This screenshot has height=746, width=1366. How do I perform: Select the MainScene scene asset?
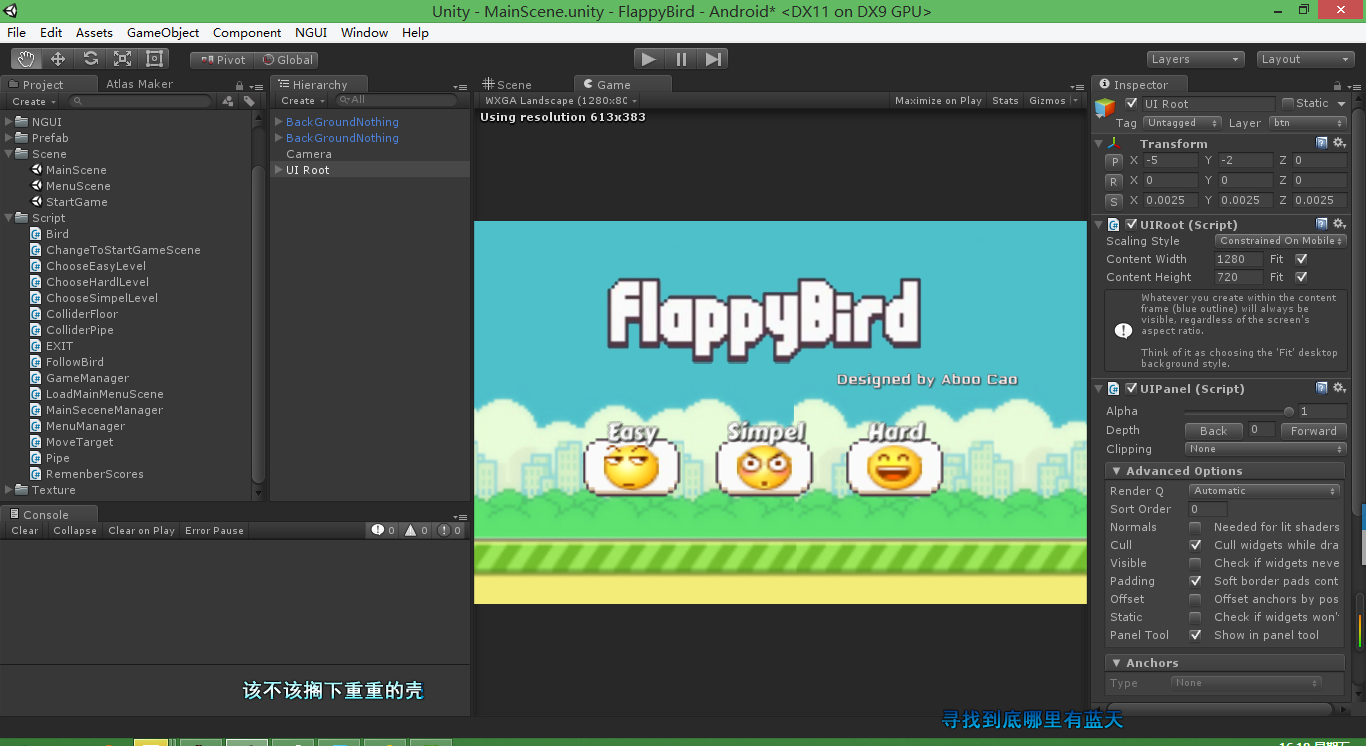76,170
